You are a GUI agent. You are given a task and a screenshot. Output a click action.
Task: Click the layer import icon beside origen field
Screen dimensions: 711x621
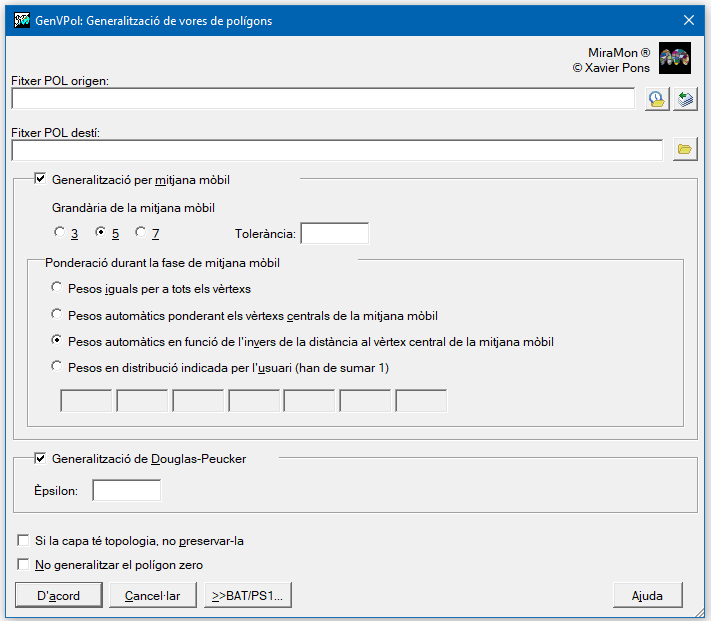(x=685, y=99)
